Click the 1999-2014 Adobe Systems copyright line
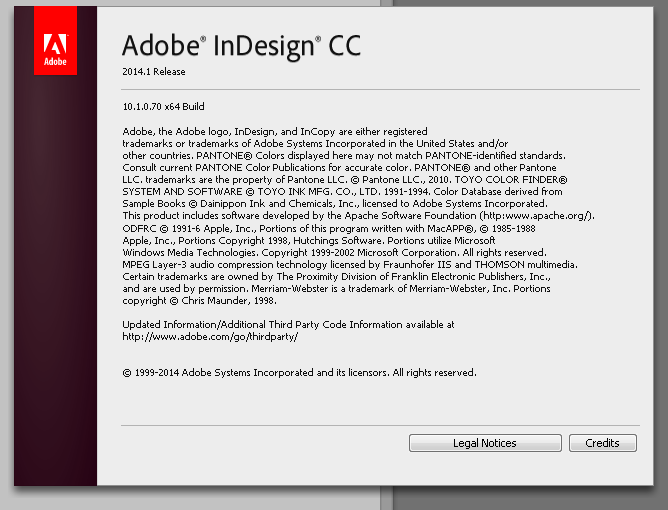This screenshot has height=510, width=668. tap(299, 373)
